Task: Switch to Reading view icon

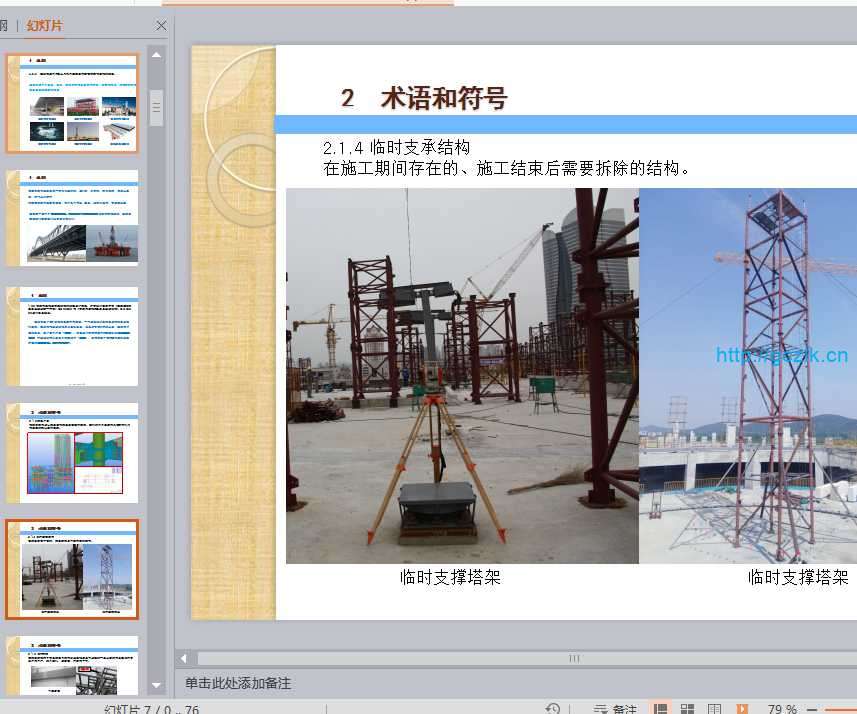Action: (715, 709)
